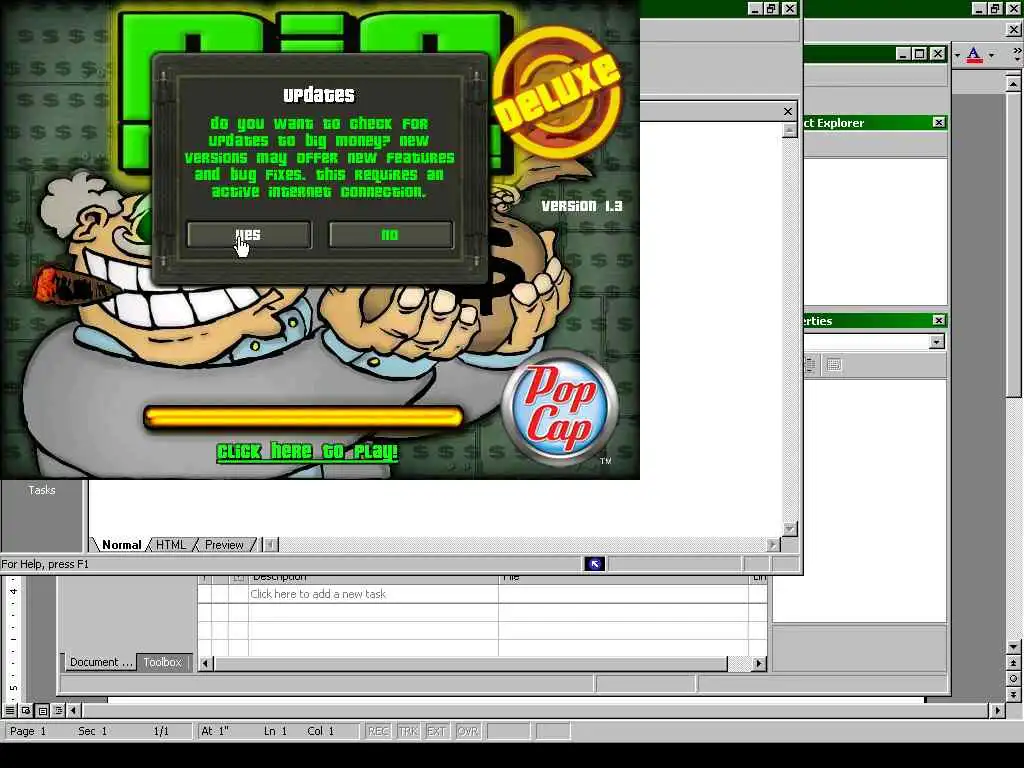This screenshot has height=768, width=1024.
Task: Click '1/1' page count in status bar
Action: (161, 731)
